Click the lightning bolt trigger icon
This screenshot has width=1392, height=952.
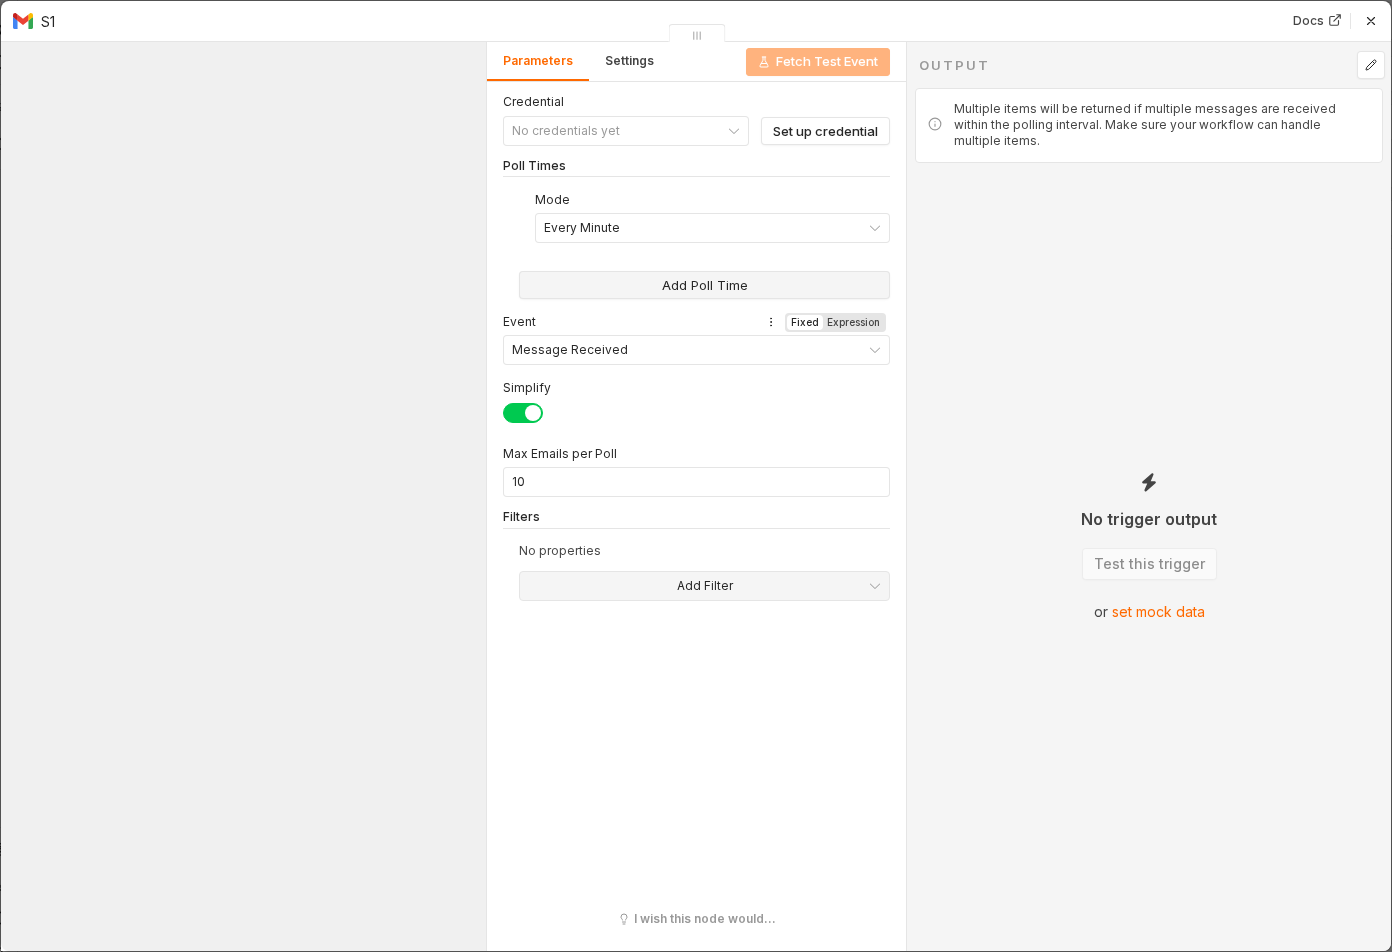point(1149,482)
